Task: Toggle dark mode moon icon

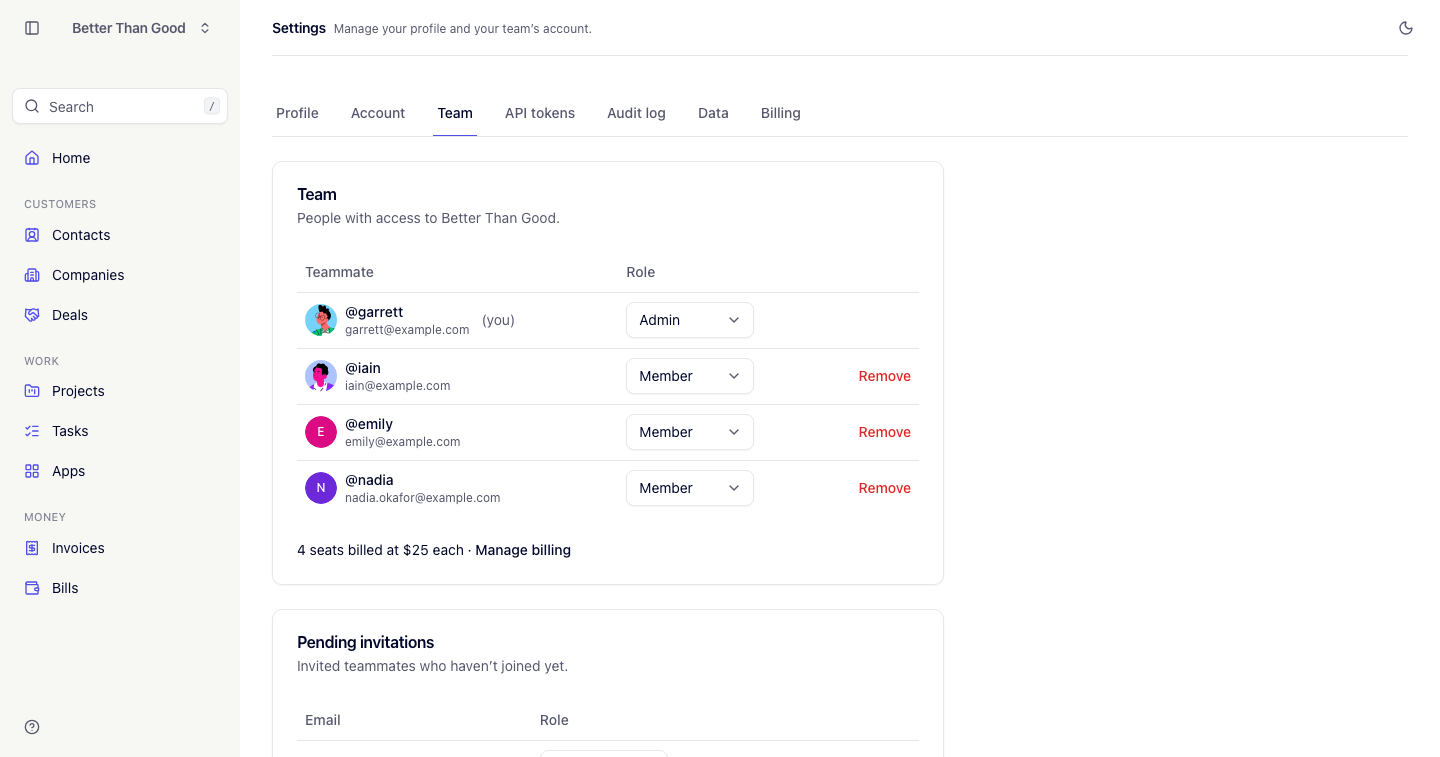Action: 1406,28
